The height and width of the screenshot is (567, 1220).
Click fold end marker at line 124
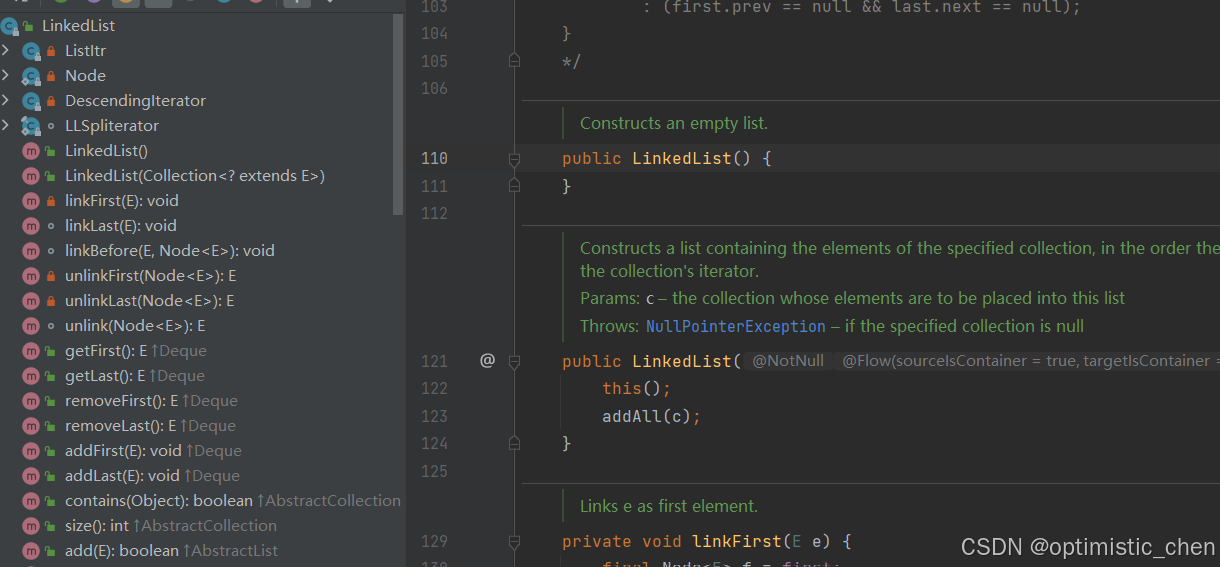pyautogui.click(x=514, y=443)
